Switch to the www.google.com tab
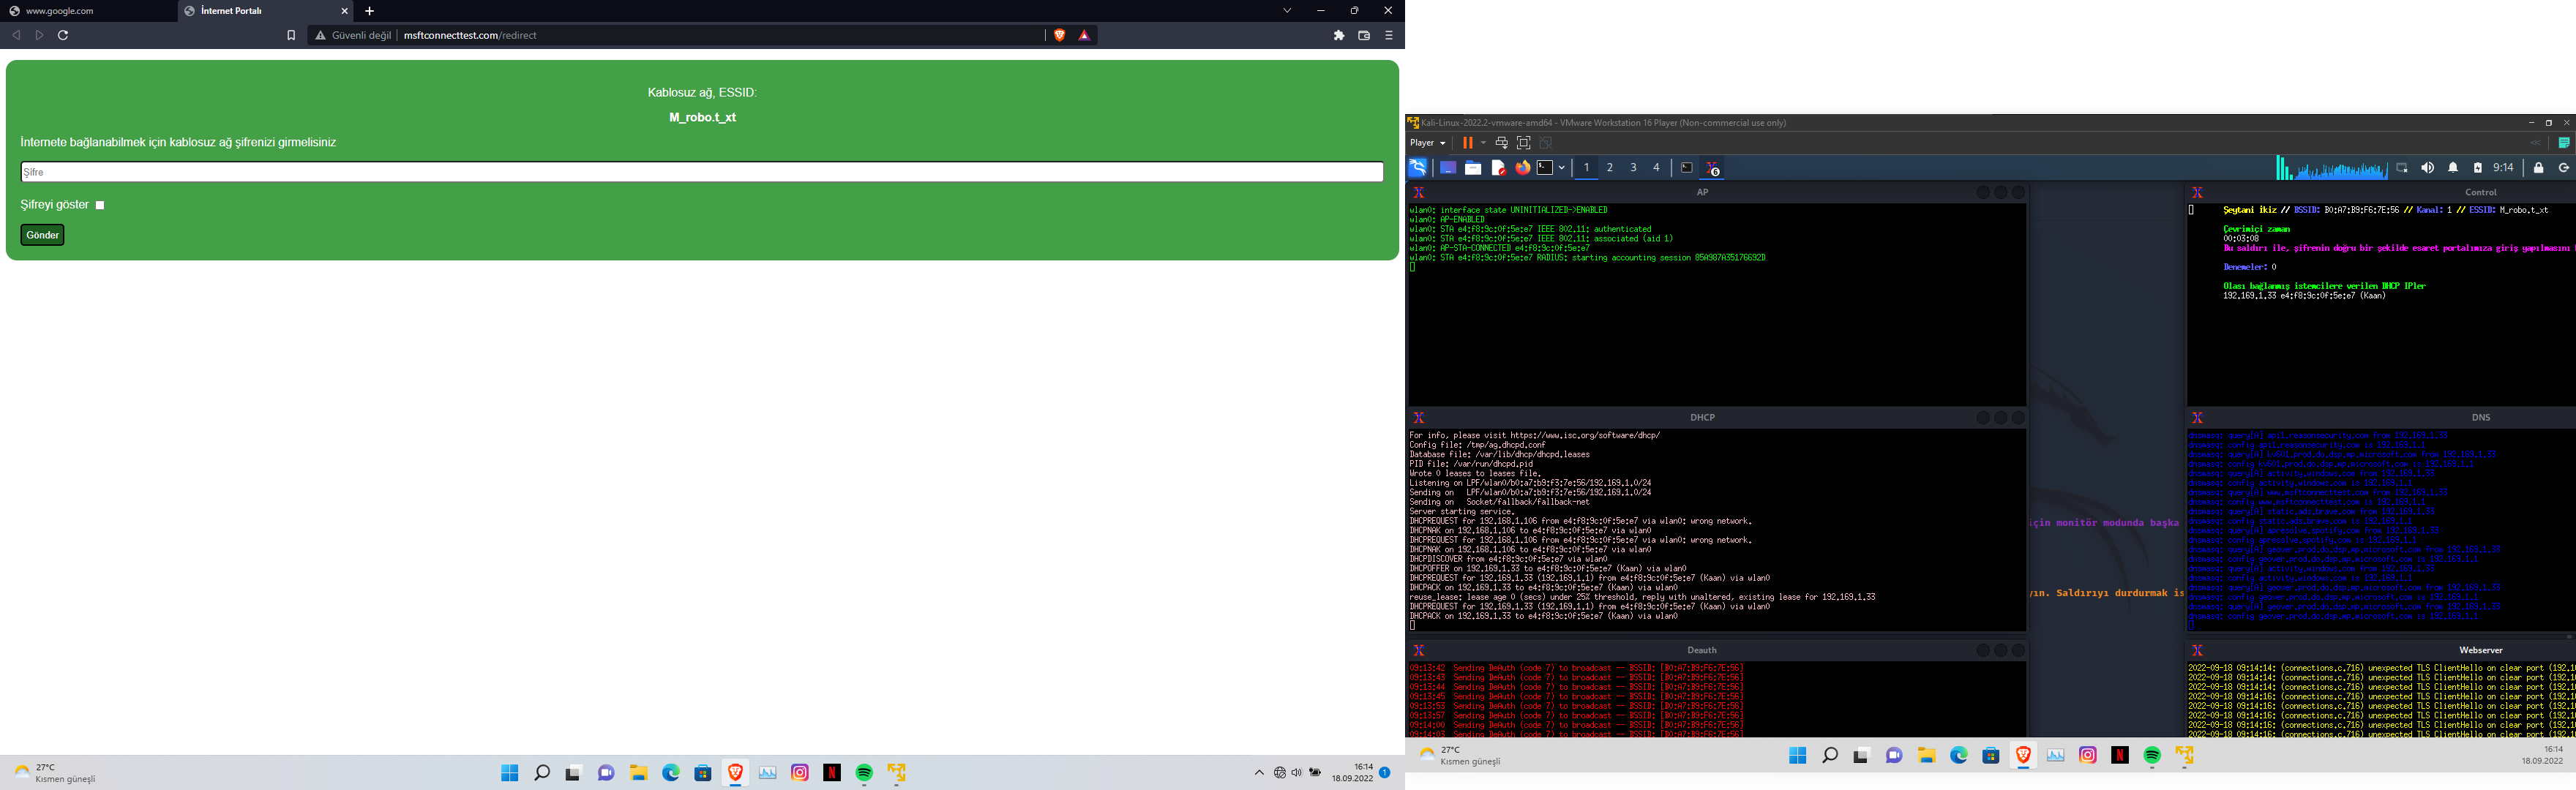Image resolution: width=2576 pixels, height=790 pixels. coord(88,11)
